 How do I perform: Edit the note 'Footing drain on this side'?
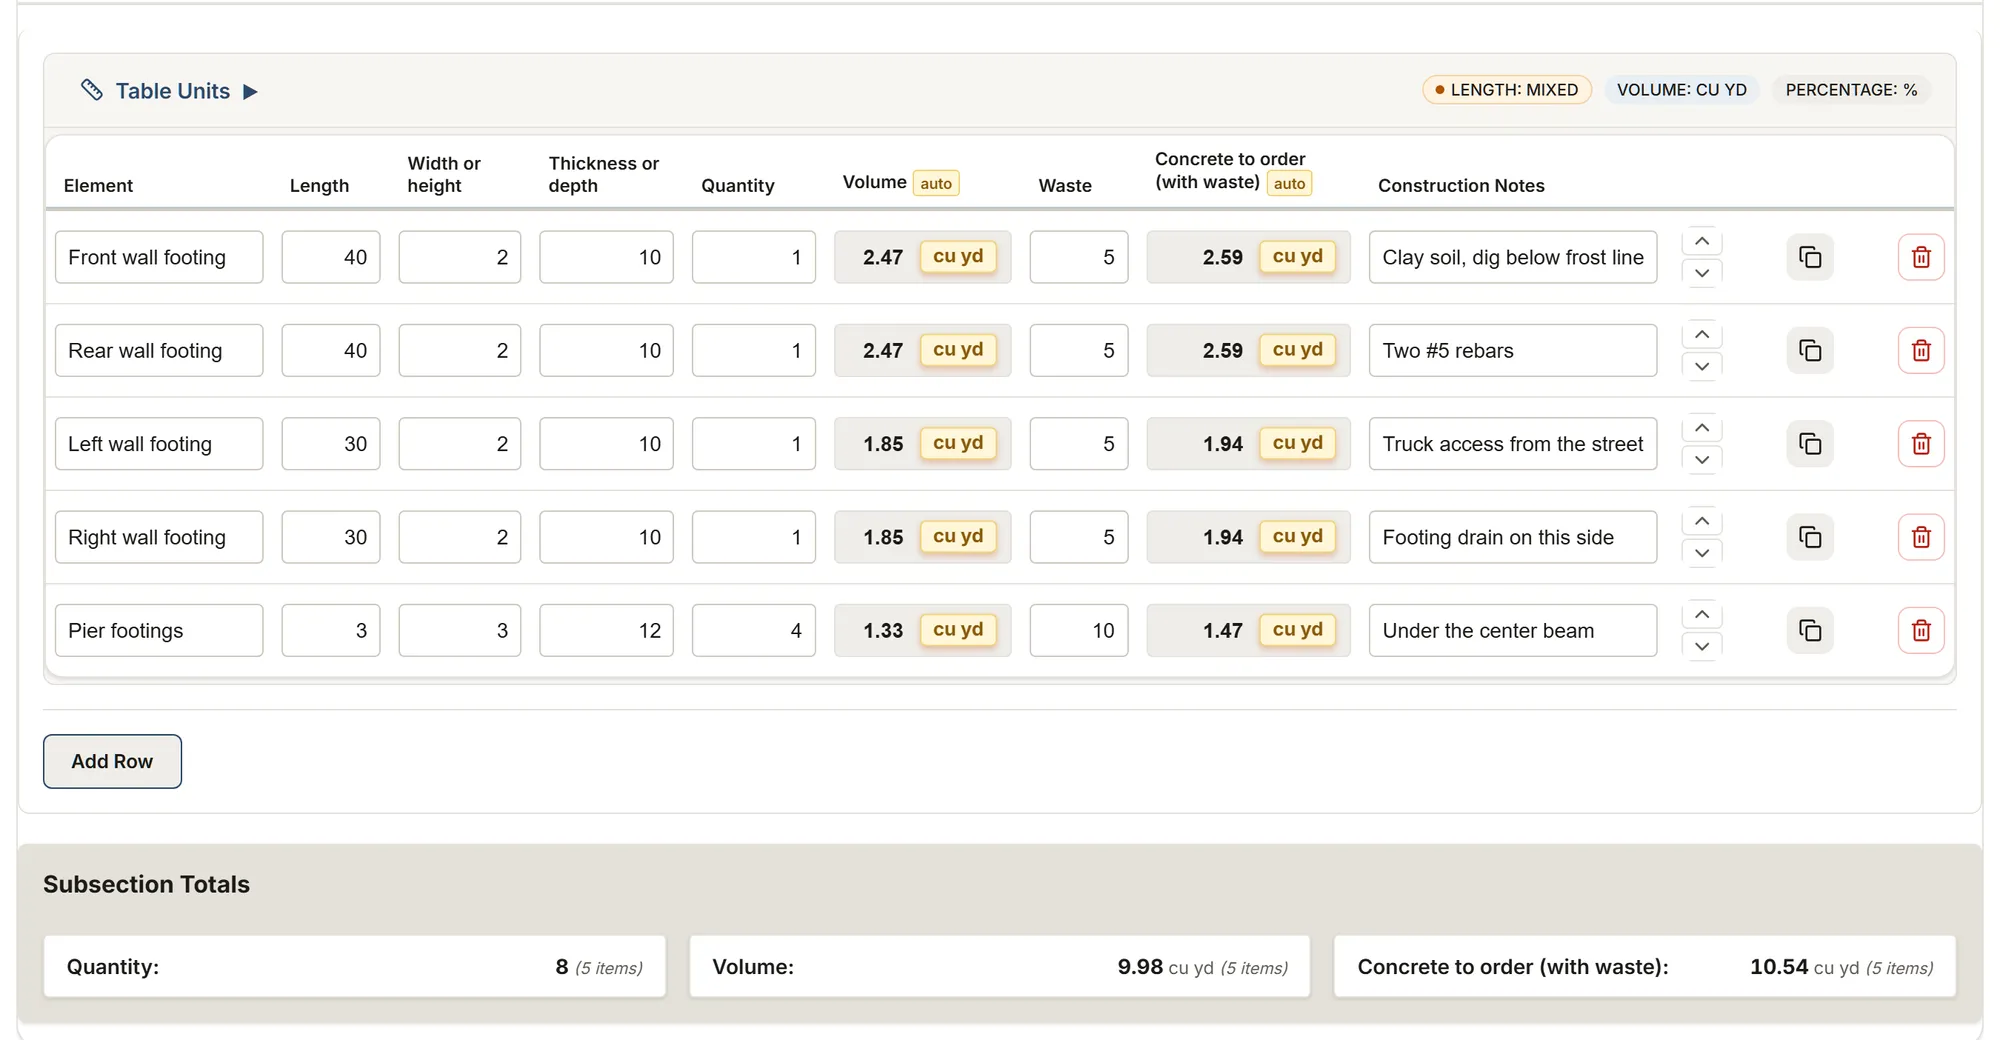coord(1513,537)
